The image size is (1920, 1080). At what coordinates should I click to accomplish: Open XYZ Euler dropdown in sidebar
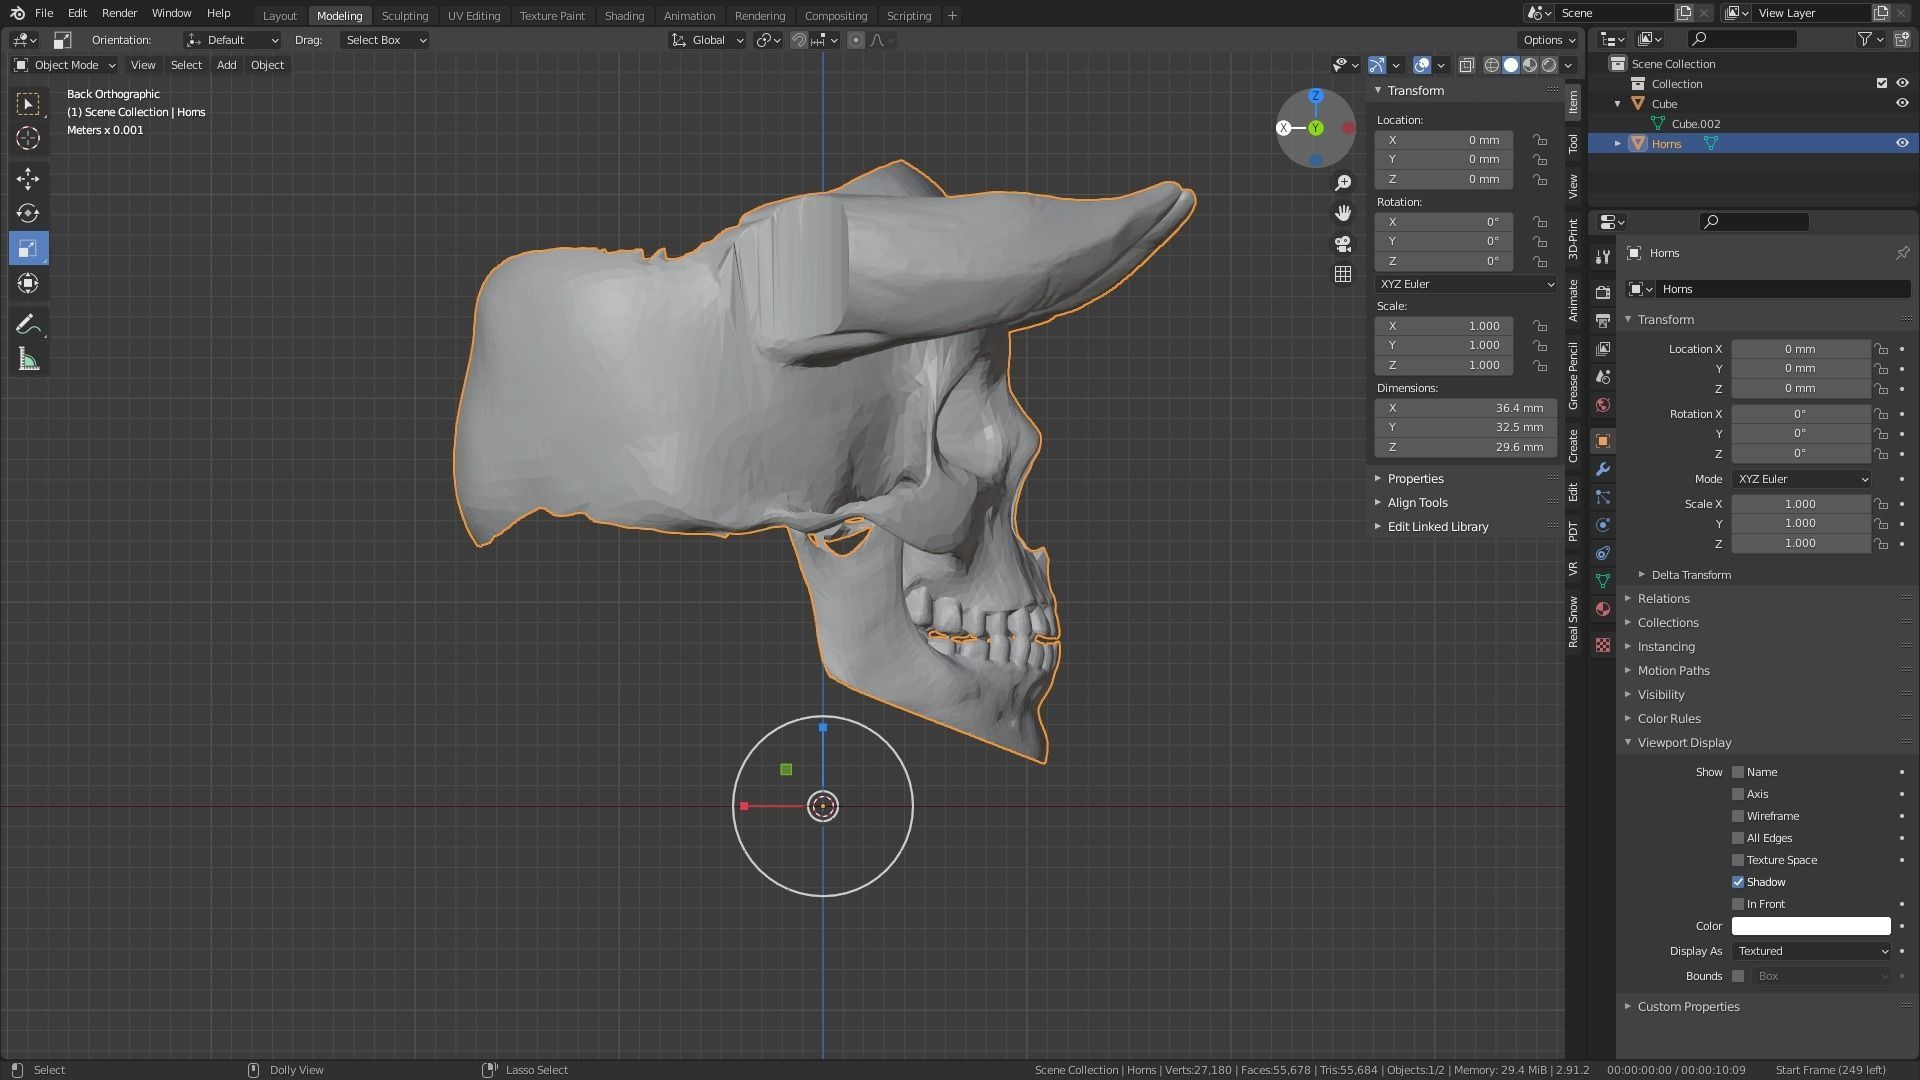tap(1466, 284)
